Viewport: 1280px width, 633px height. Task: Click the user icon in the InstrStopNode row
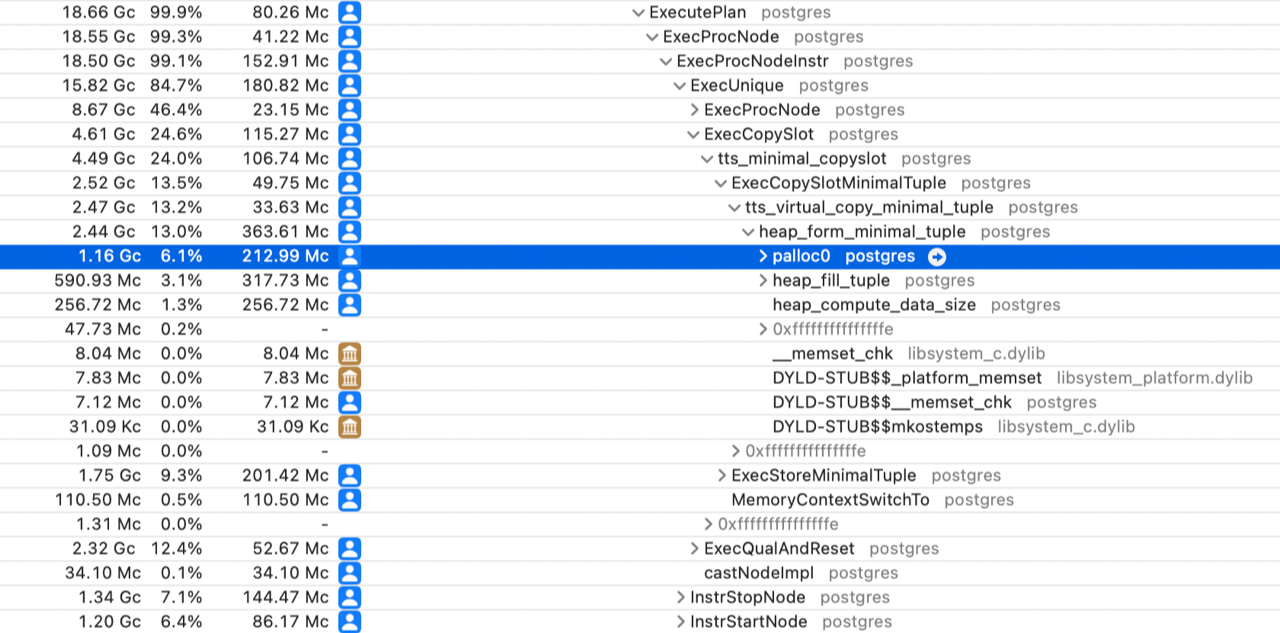[349, 597]
